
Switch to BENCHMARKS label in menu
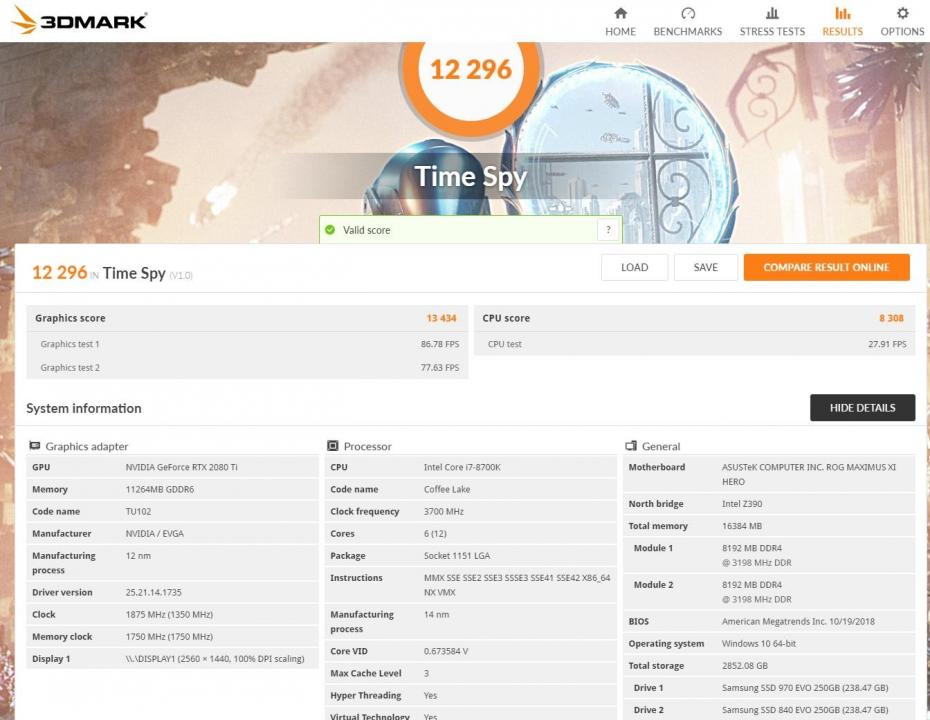click(687, 31)
